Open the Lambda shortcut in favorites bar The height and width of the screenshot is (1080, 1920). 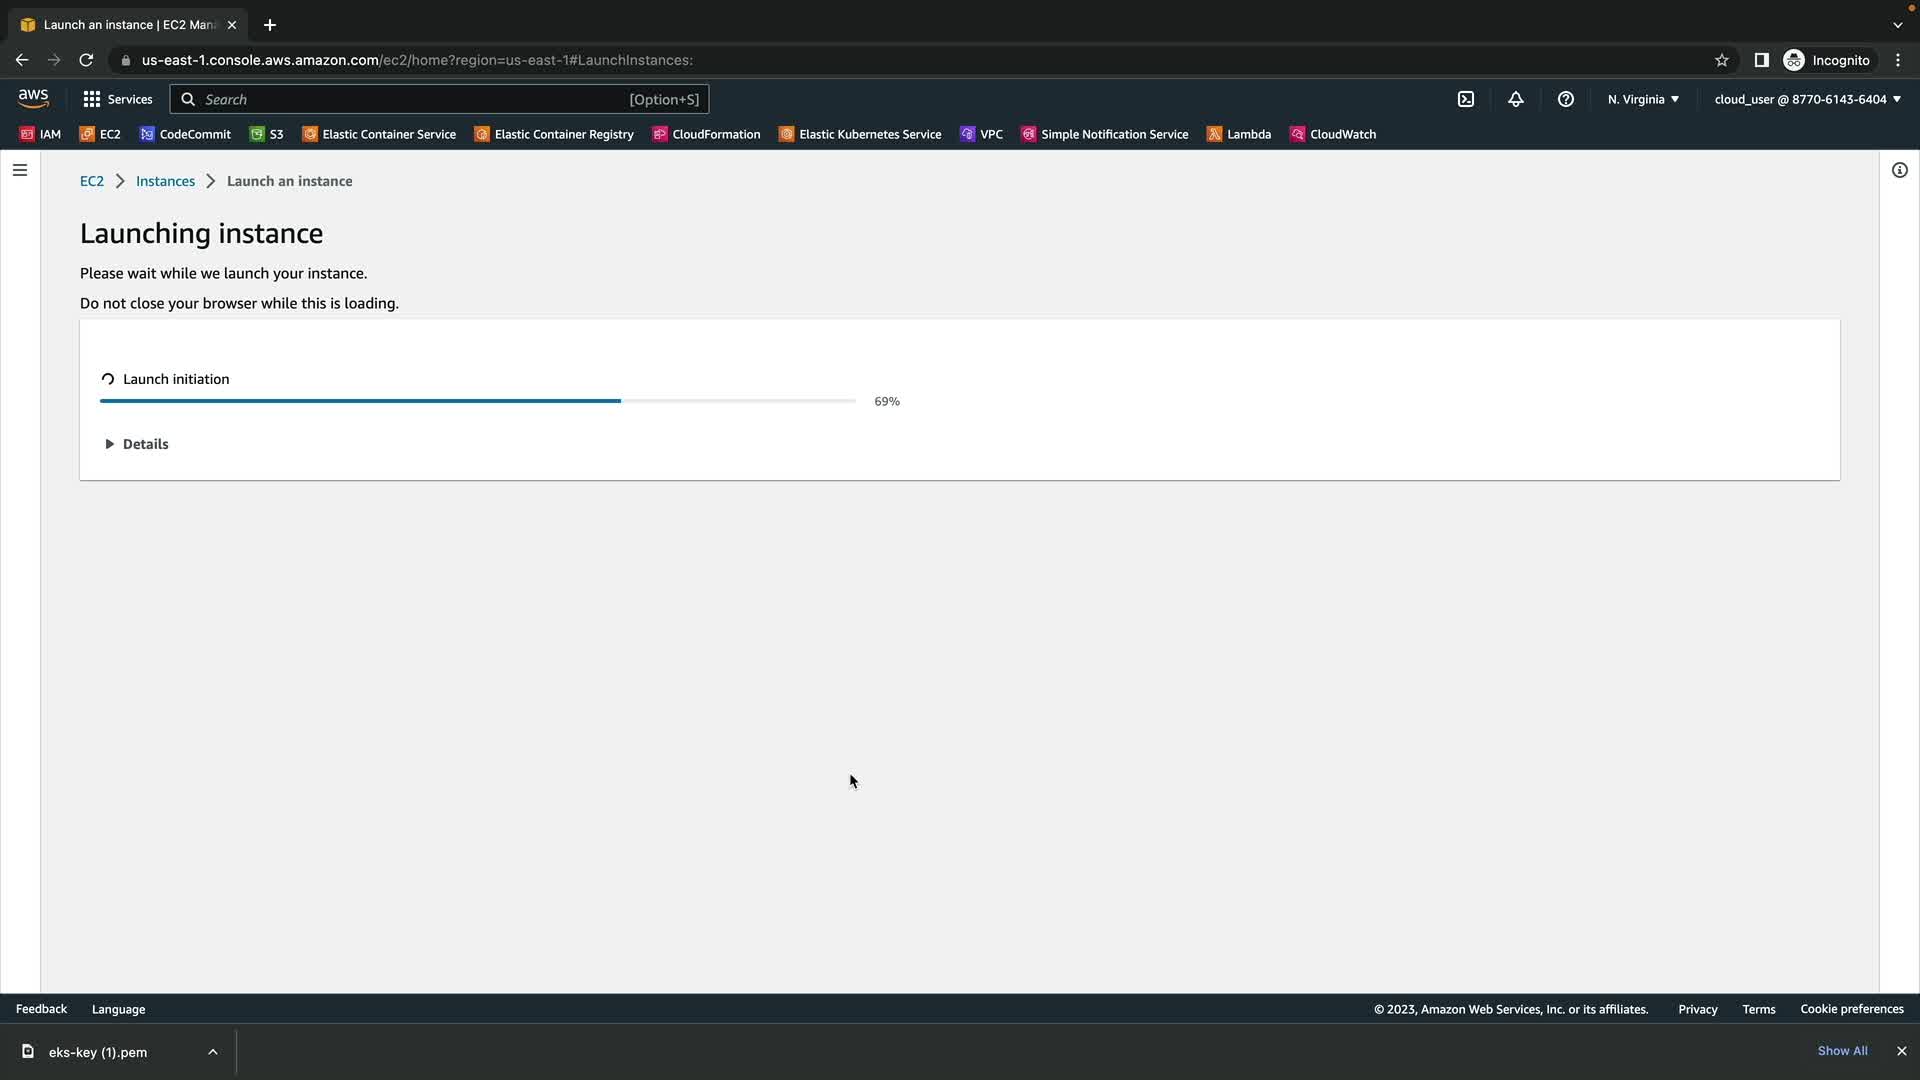click(x=1239, y=134)
